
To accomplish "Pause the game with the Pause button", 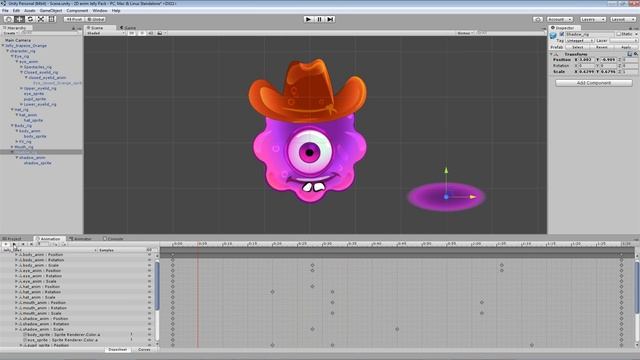I will 319,19.
